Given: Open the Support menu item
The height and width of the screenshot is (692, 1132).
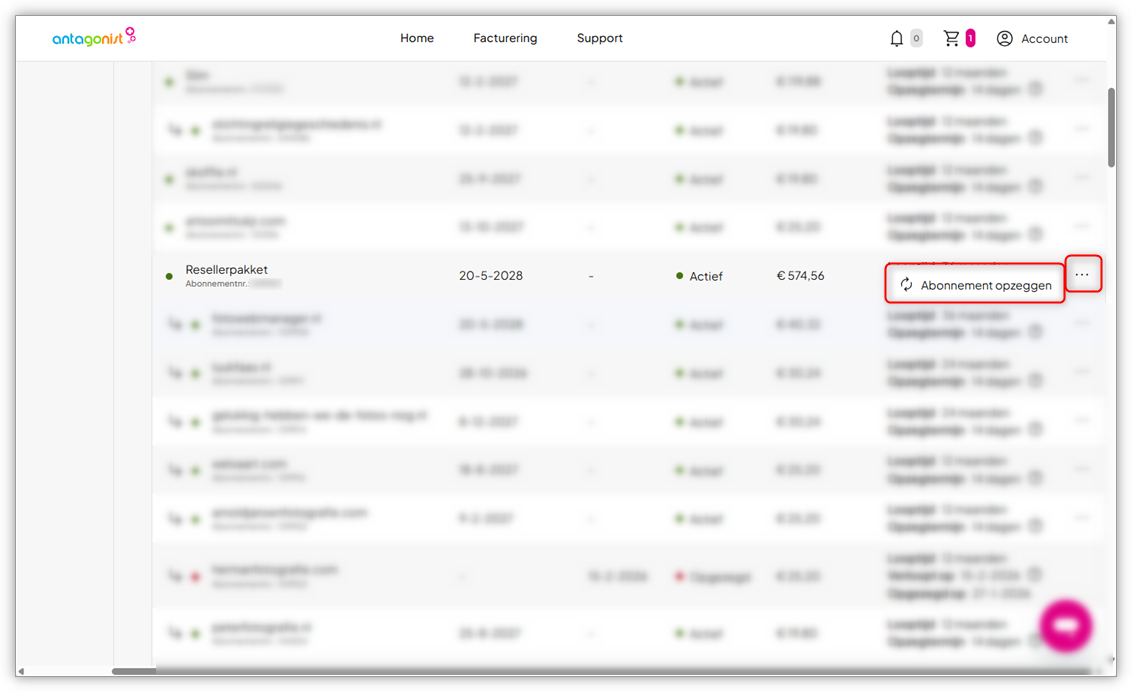Looking at the screenshot, I should click(599, 38).
